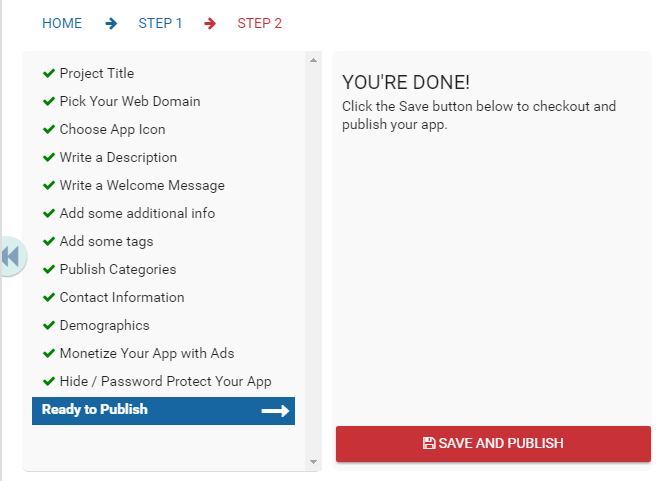The width and height of the screenshot is (661, 481).
Task: Collapse sidebar with double-arrow rewind icon
Action: (x=12, y=256)
